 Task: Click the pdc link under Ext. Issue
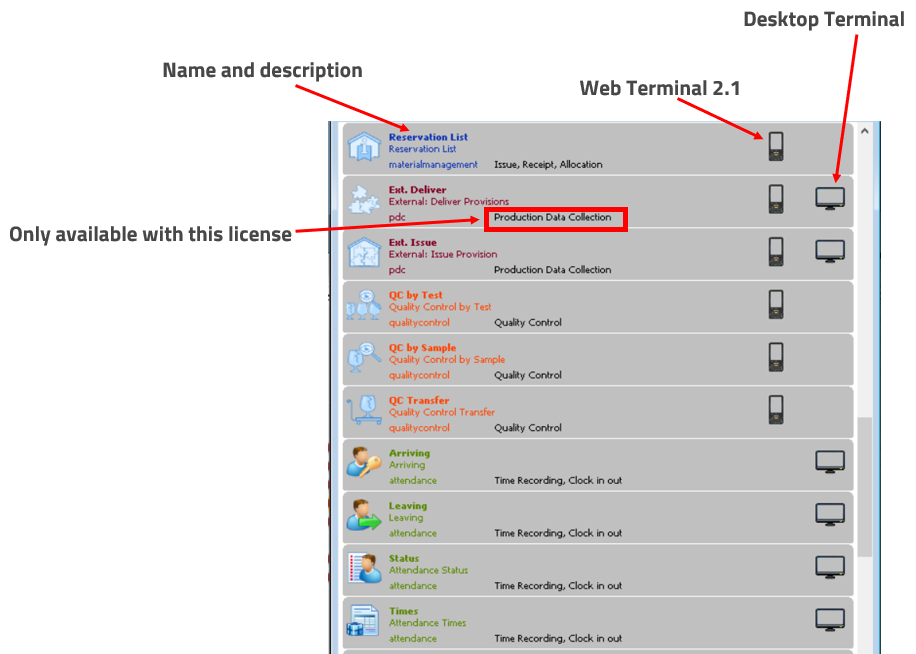click(397, 269)
